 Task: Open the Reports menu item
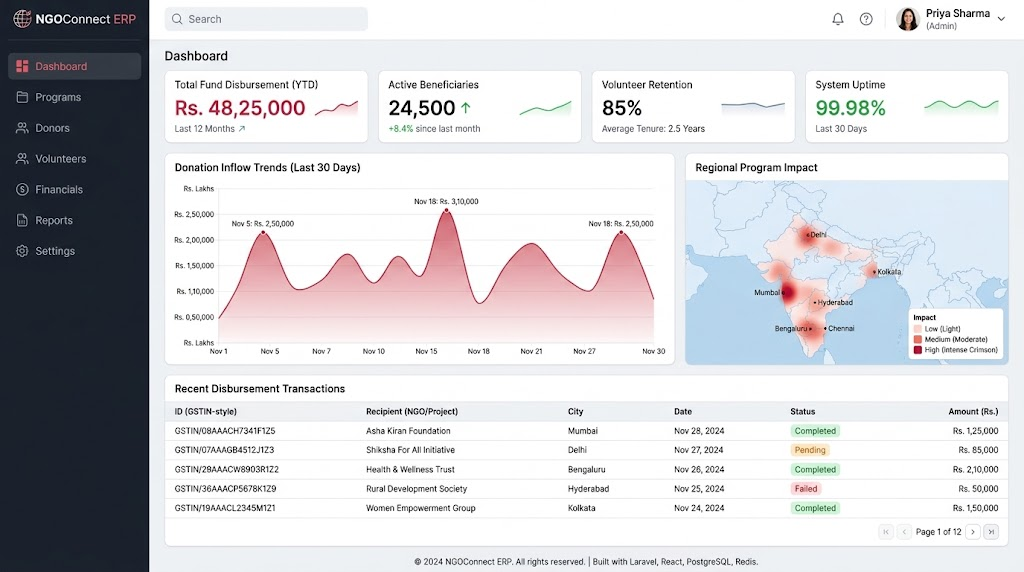pyautogui.click(x=74, y=220)
